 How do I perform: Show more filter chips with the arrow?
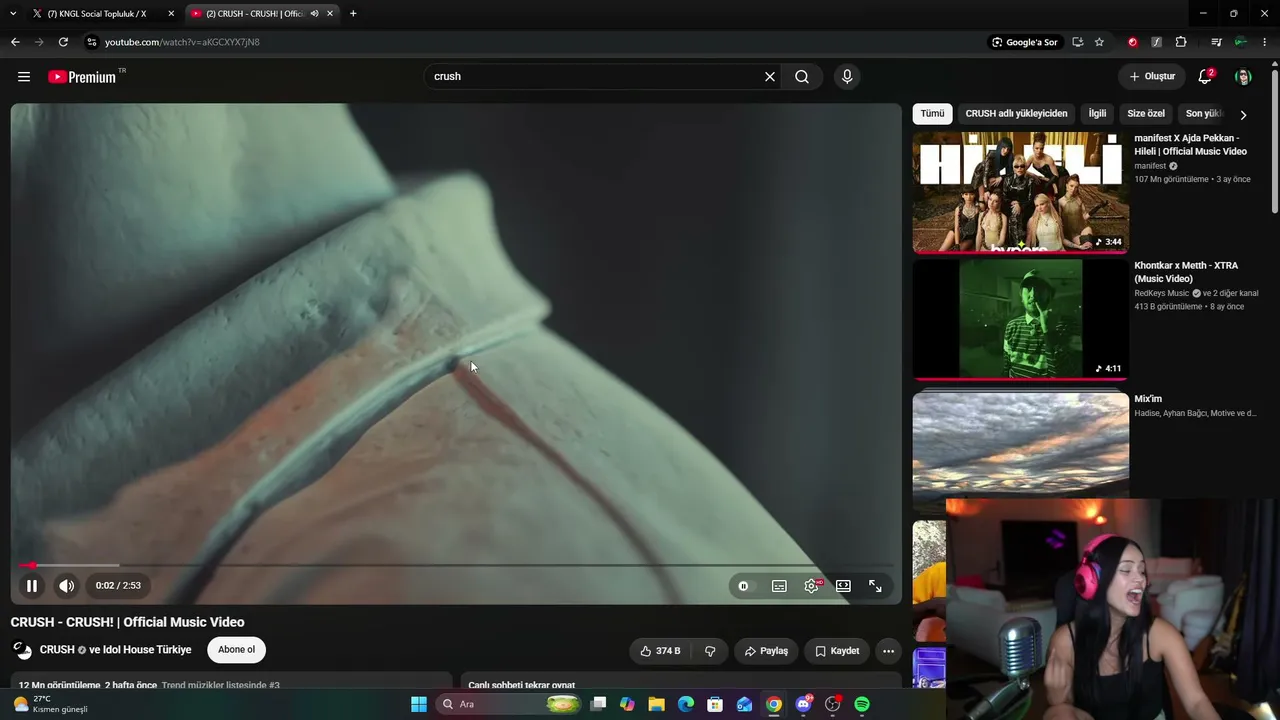(1243, 115)
